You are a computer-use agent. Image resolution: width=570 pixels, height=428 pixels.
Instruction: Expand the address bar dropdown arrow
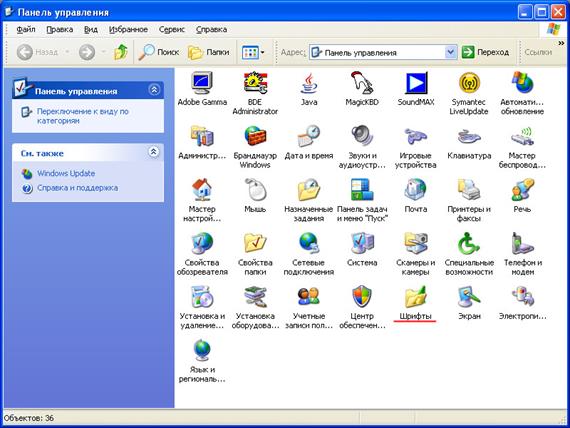450,52
